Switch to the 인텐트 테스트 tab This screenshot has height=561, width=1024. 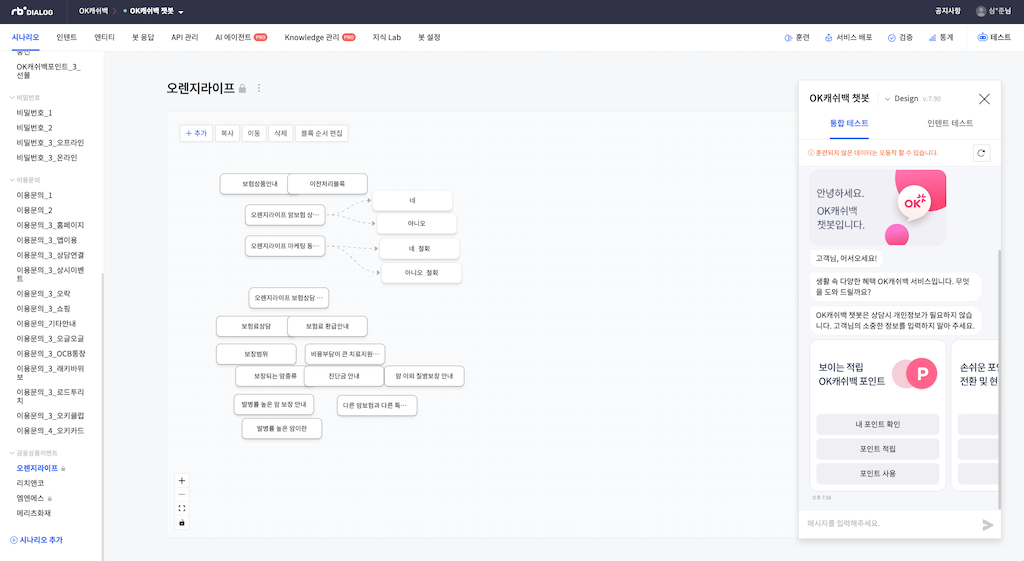(949, 123)
